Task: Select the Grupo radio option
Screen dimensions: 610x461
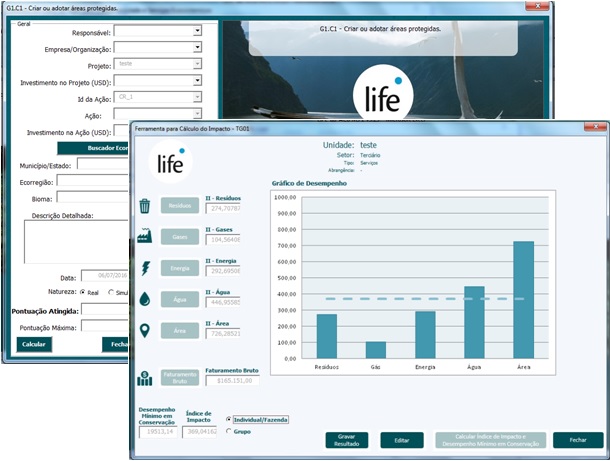Action: (x=229, y=431)
